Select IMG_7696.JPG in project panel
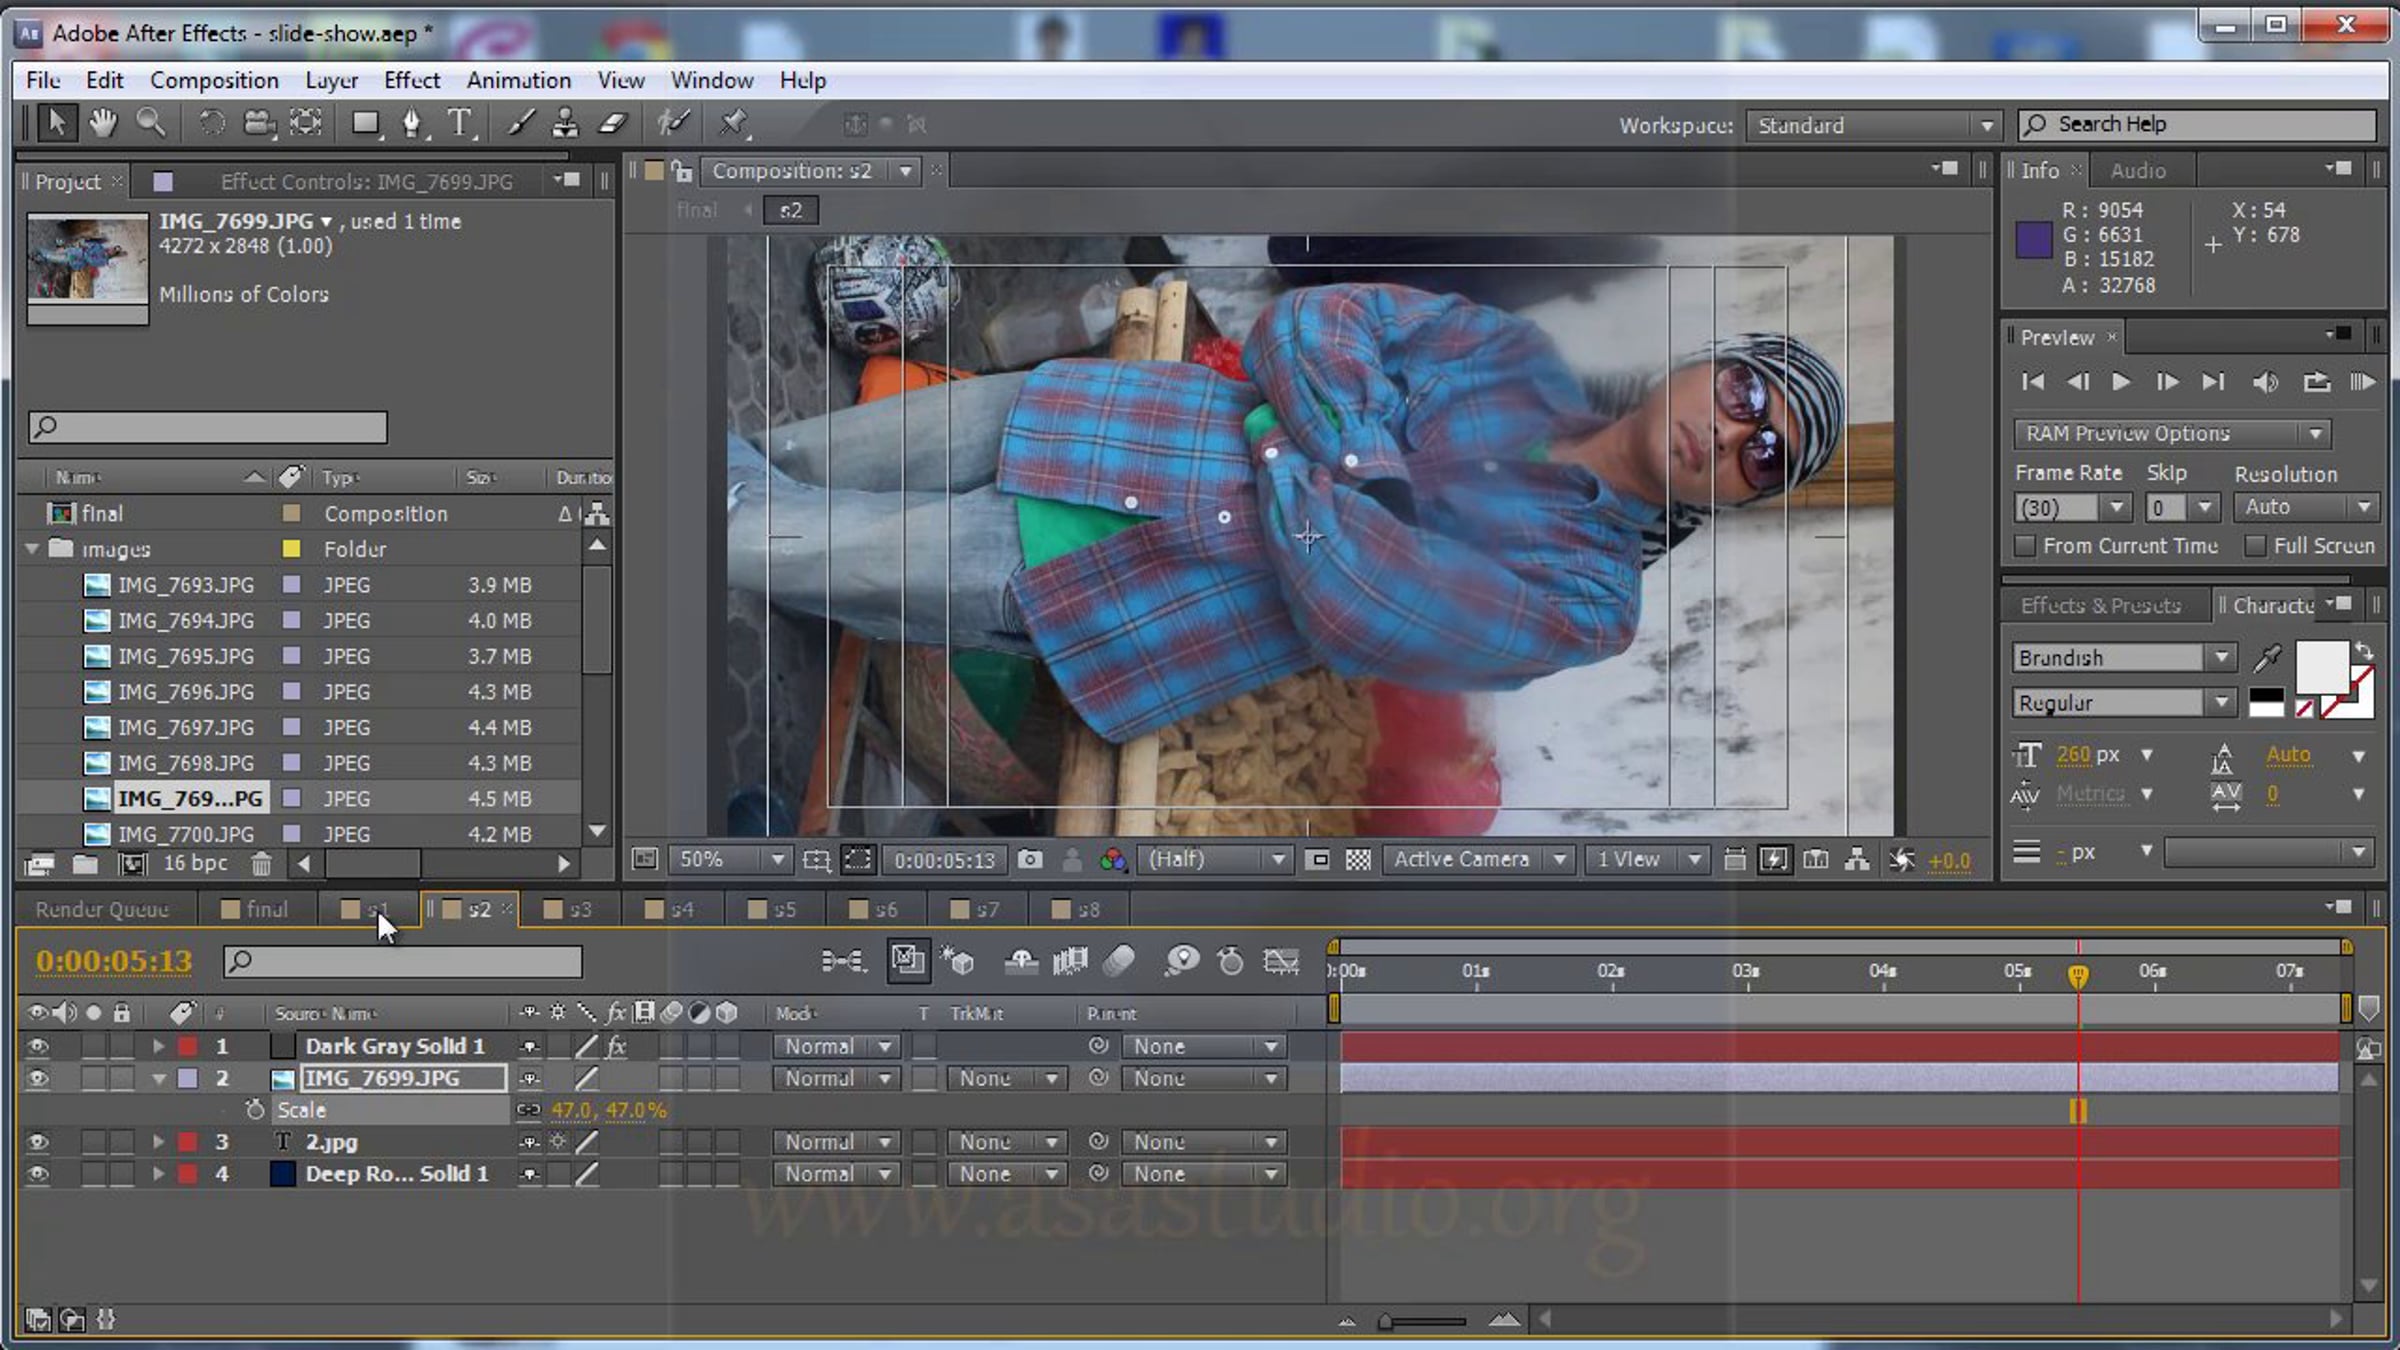The height and width of the screenshot is (1350, 2400). (185, 692)
